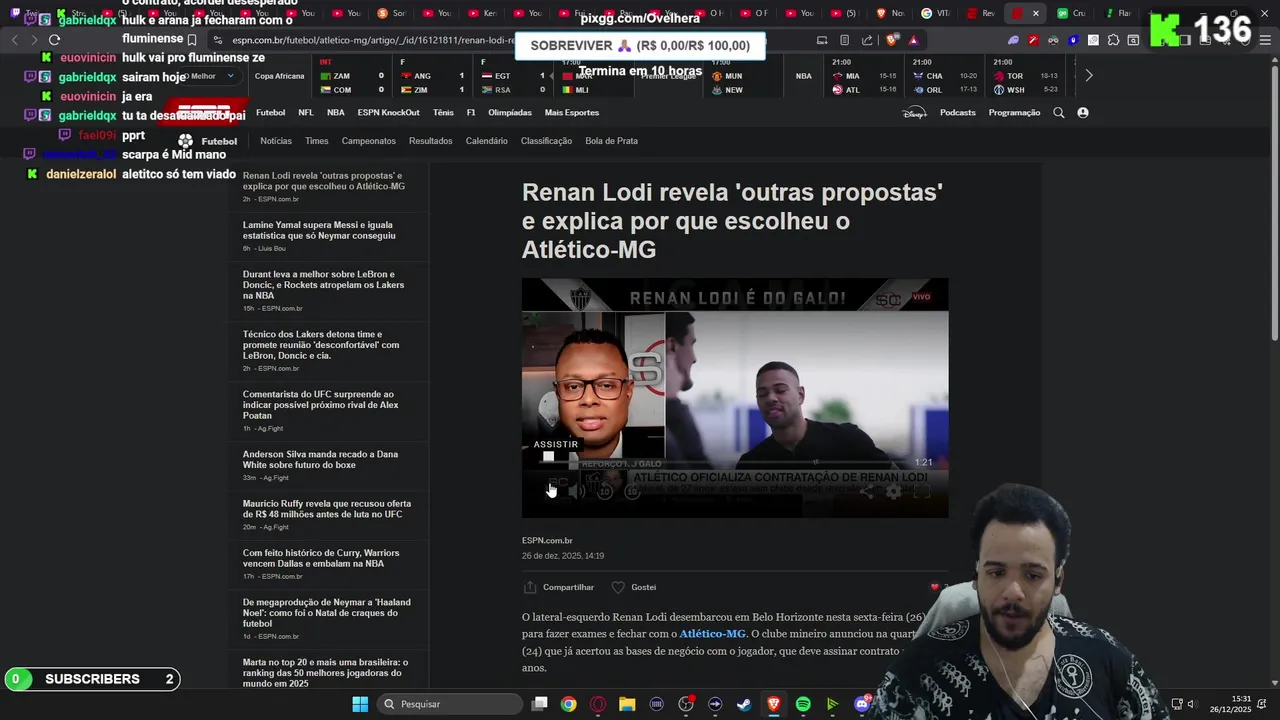1280x720 pixels.
Task: Open the Anderson Silva manda recado article
Action: click(x=320, y=459)
